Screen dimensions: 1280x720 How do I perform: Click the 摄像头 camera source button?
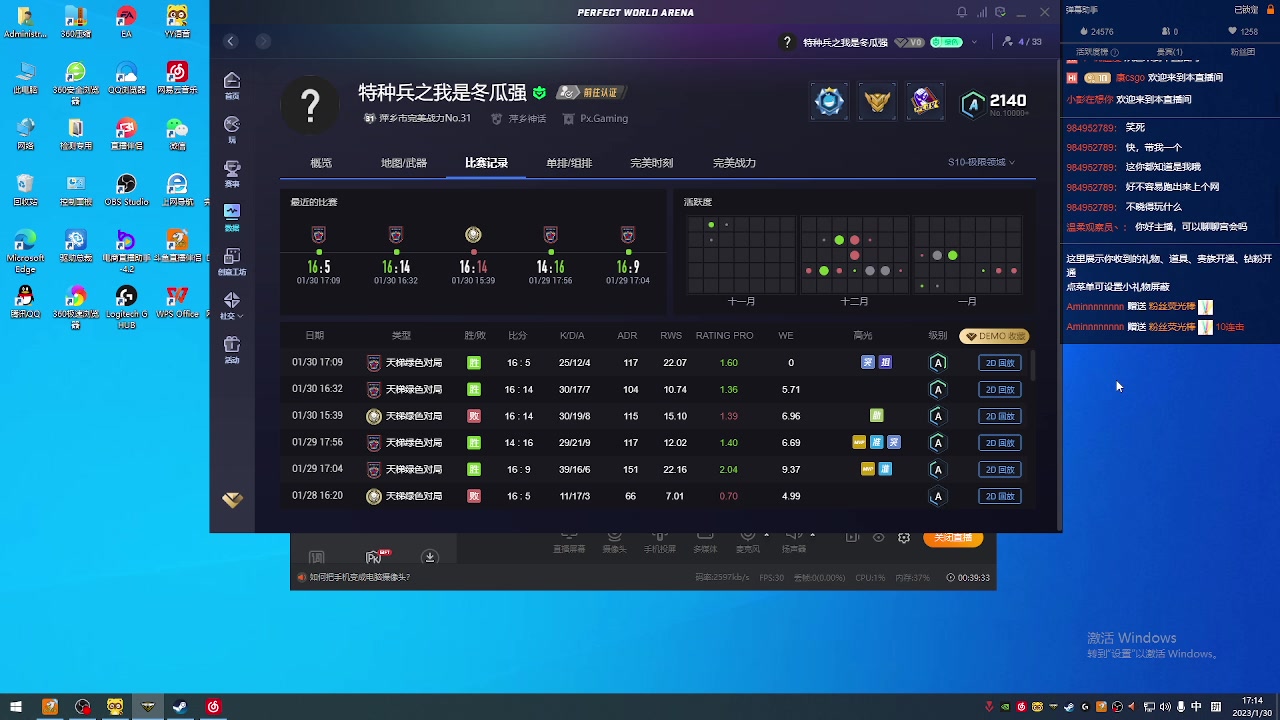pyautogui.click(x=614, y=541)
